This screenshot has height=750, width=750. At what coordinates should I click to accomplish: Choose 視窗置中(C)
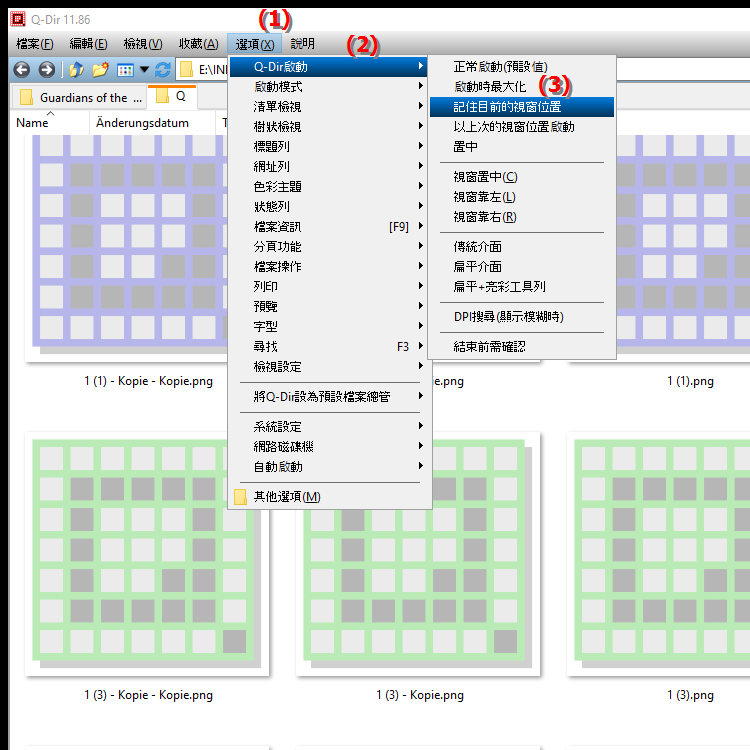[x=521, y=177]
